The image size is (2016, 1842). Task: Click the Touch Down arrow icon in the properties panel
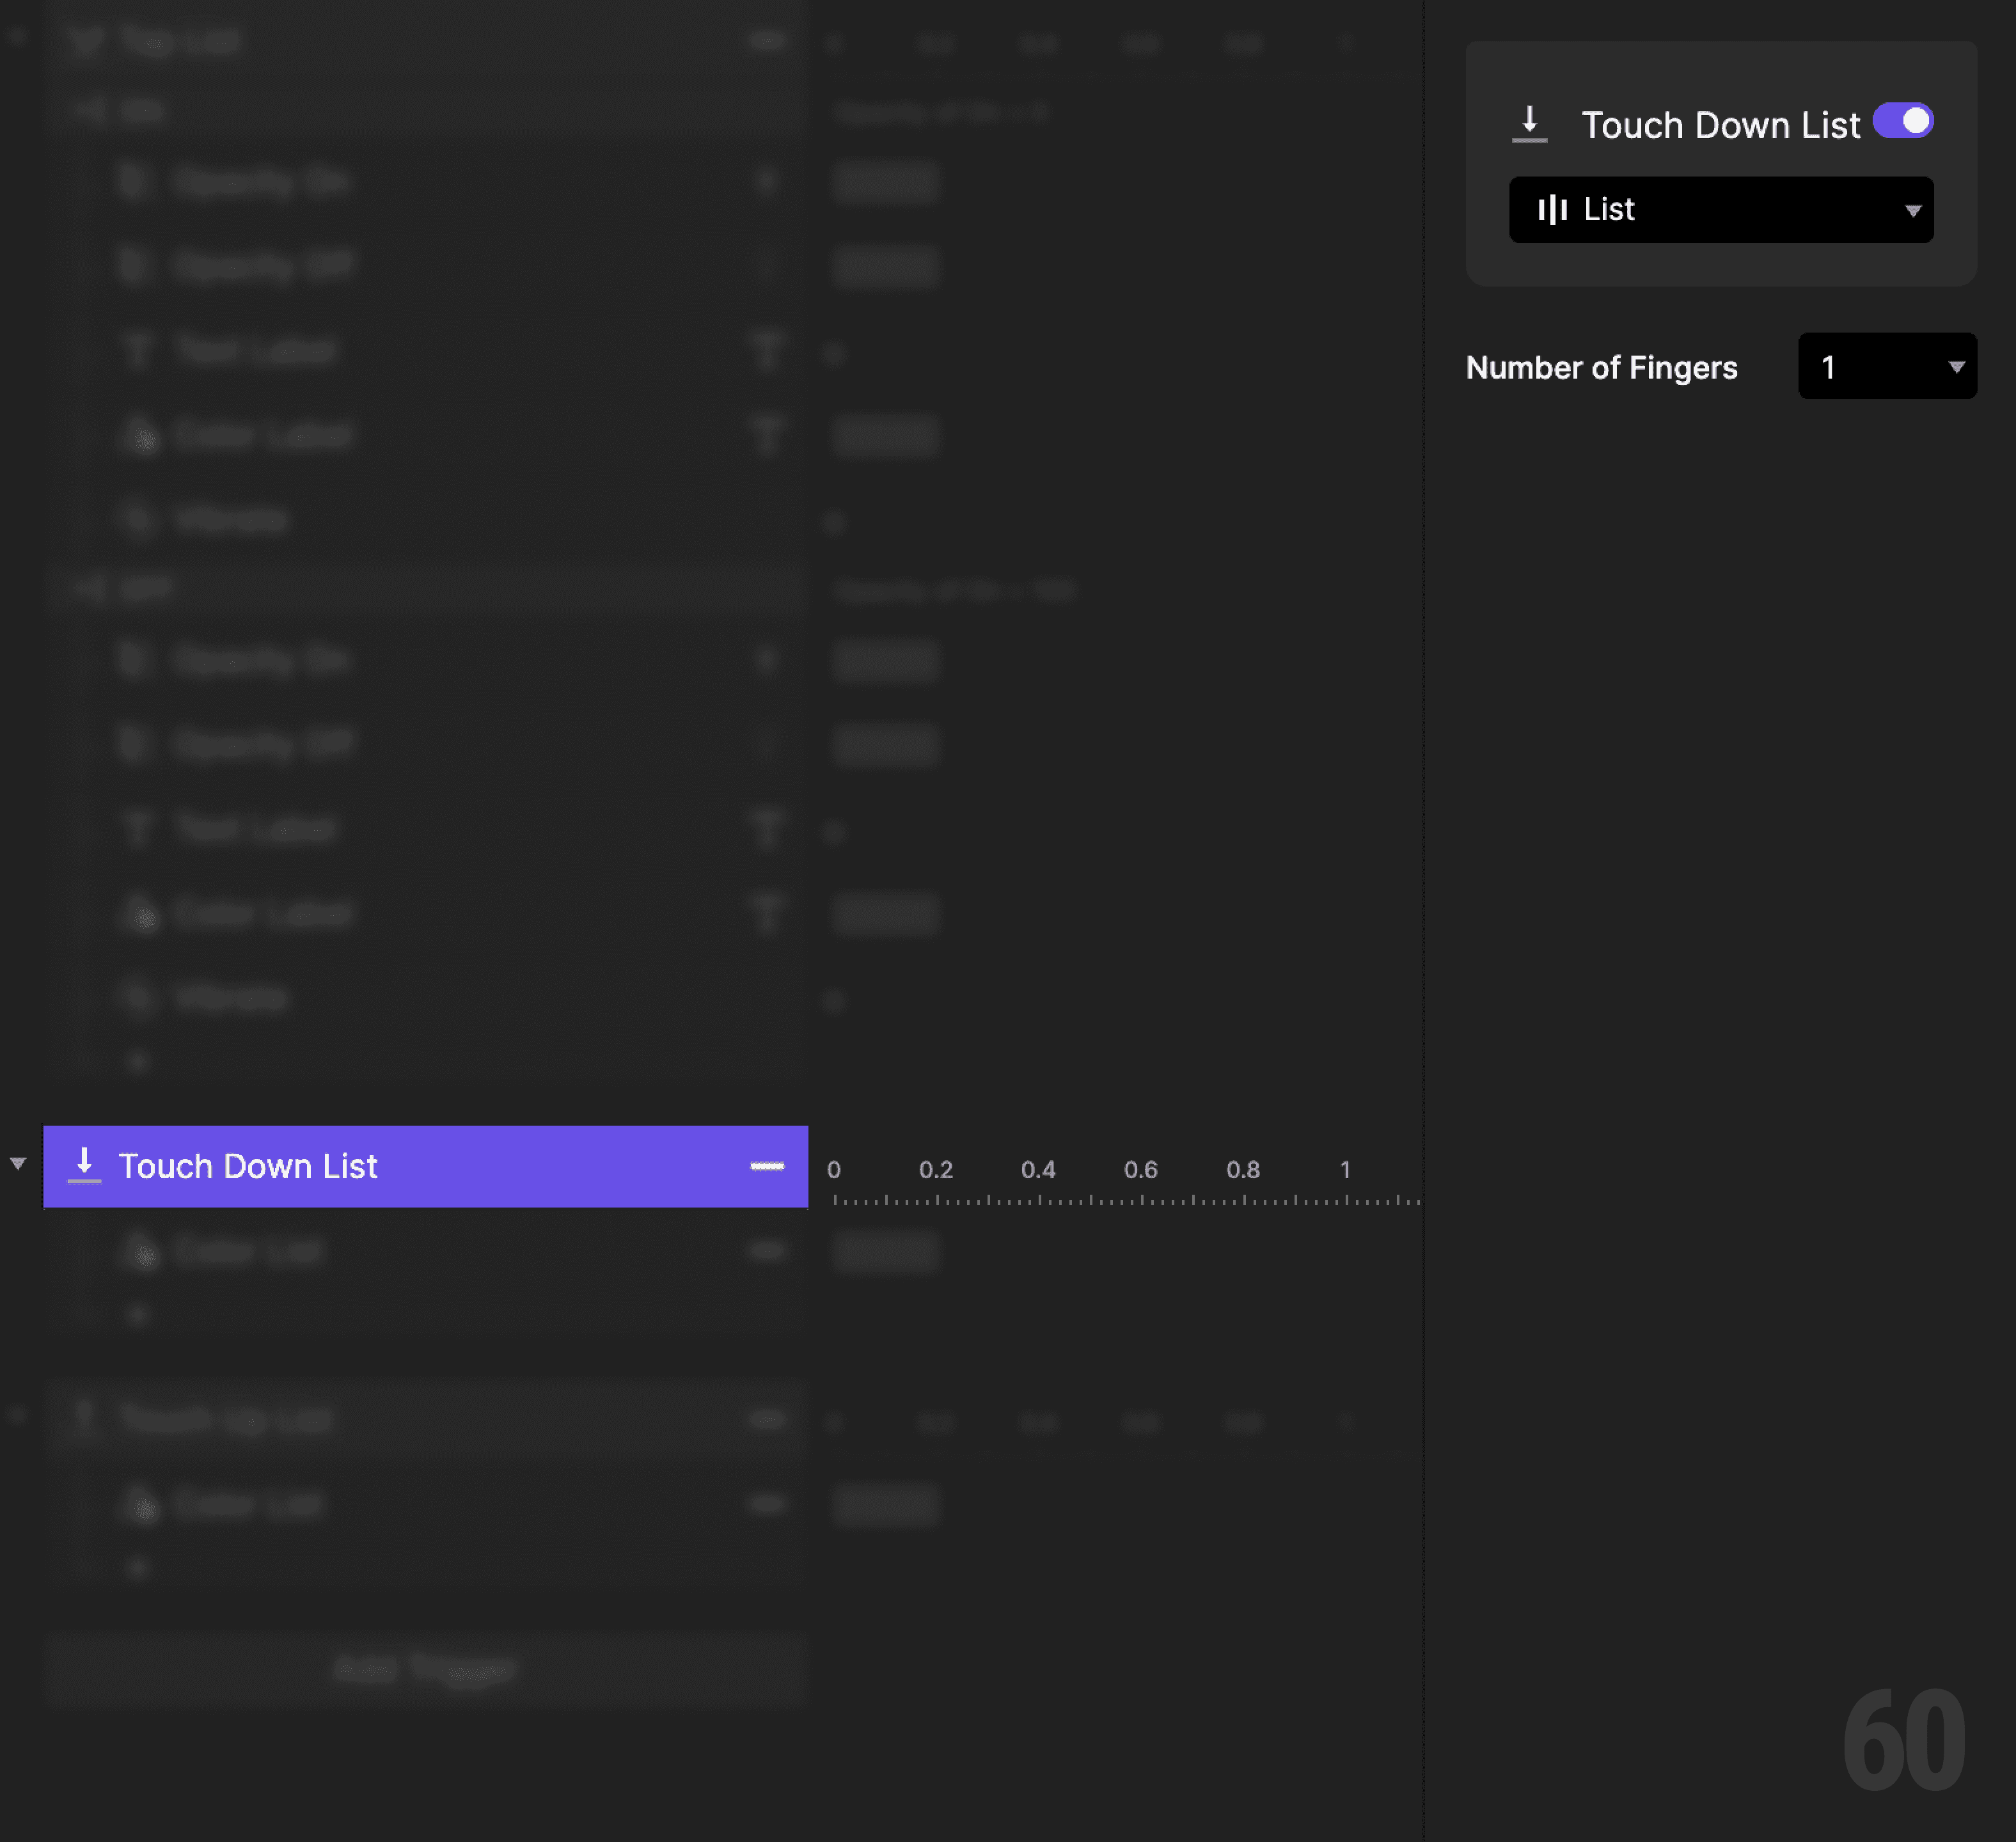1529,122
